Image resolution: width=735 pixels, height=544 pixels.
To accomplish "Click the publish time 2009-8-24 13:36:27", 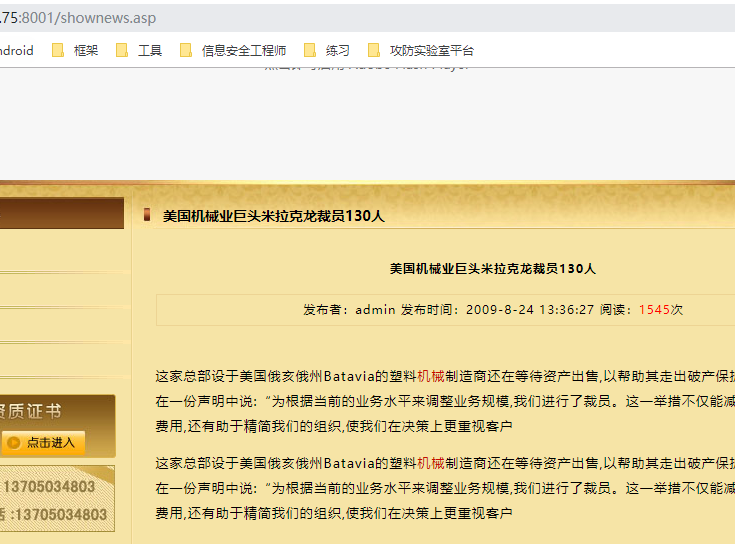I will (x=530, y=310).
